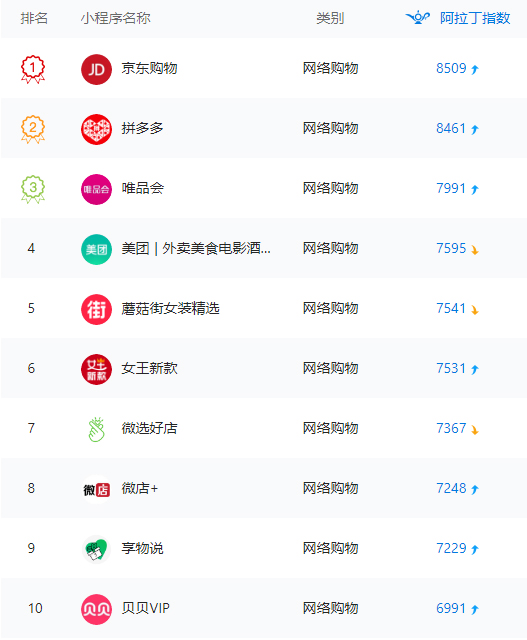Click the green 美团 logo icon
Screen dimensions: 527x640
(x=96, y=249)
